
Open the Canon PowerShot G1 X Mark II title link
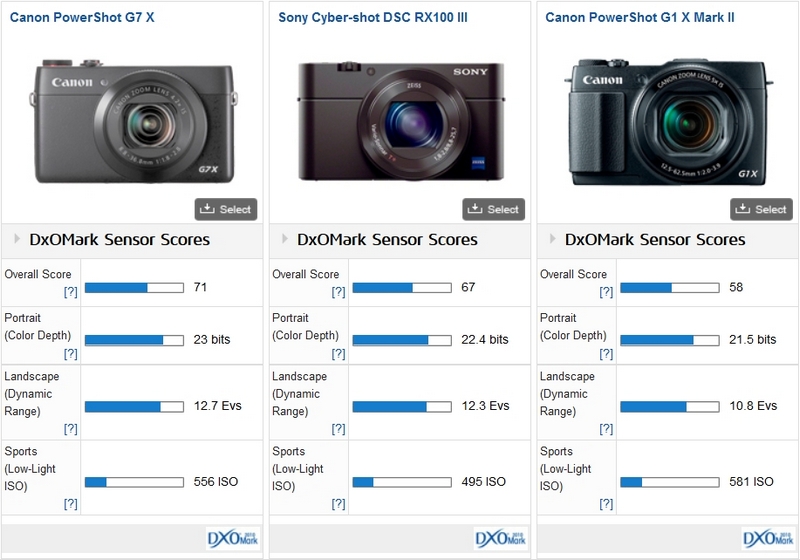coord(640,17)
